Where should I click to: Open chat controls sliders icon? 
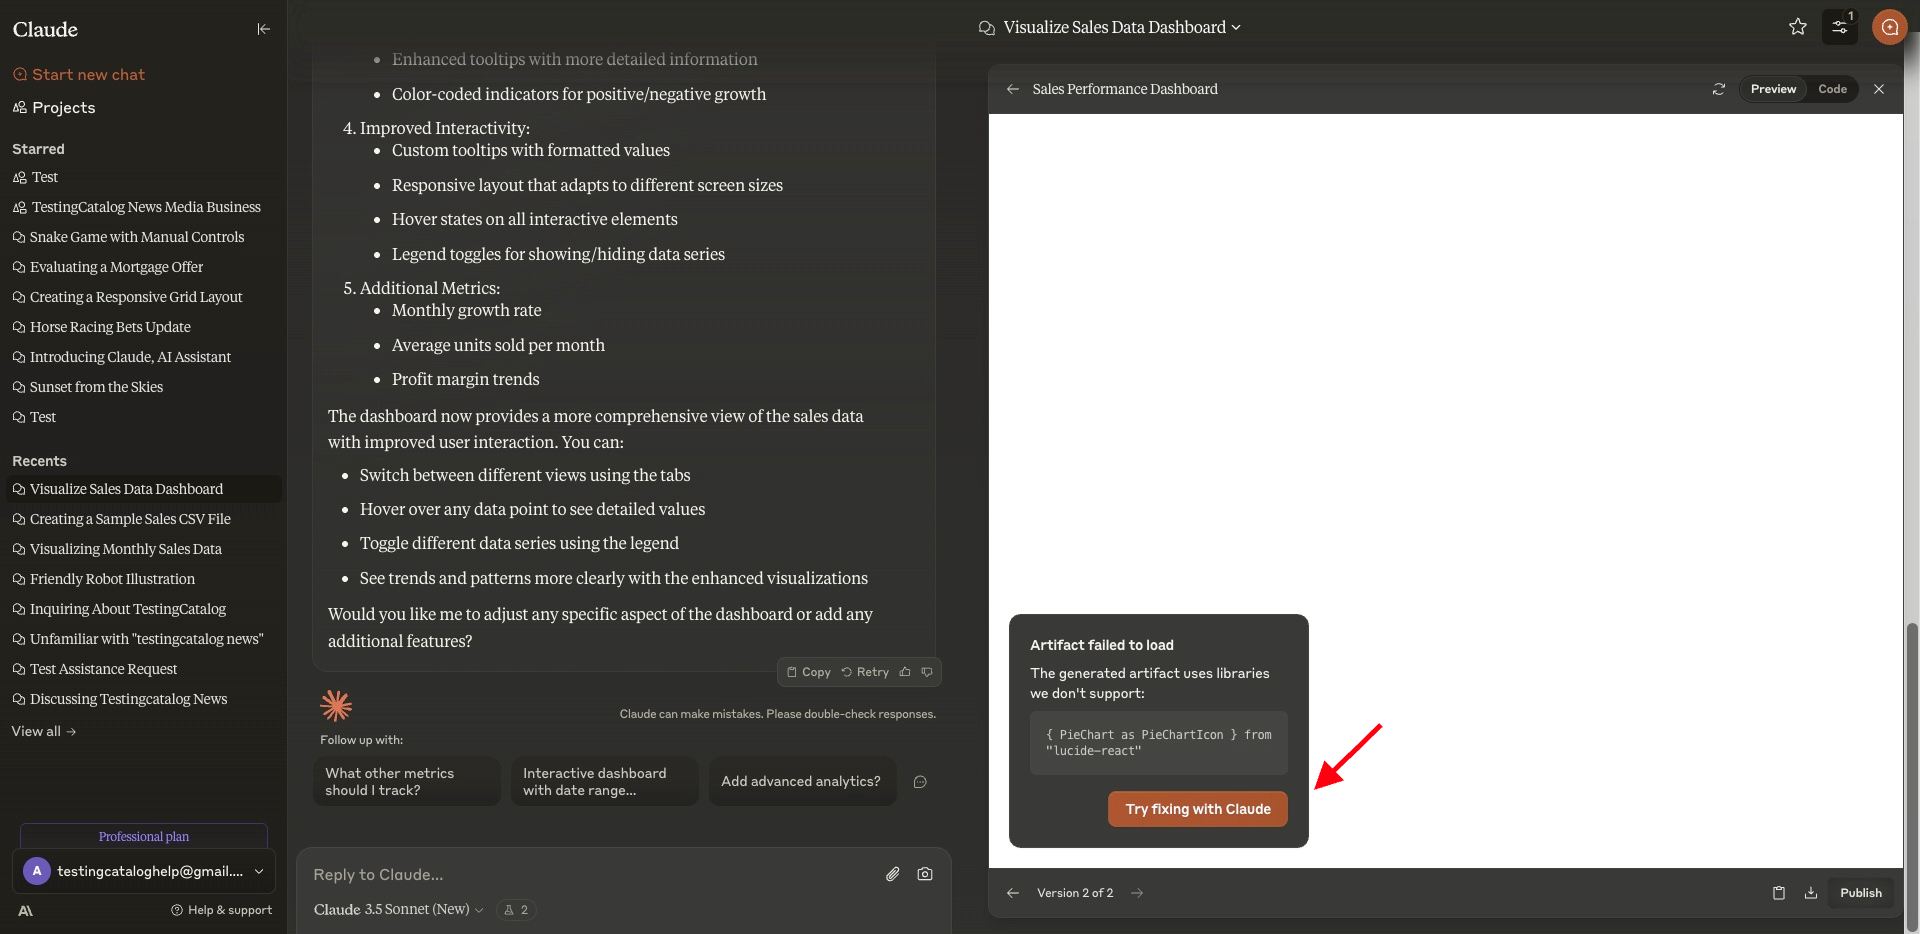click(x=1840, y=27)
